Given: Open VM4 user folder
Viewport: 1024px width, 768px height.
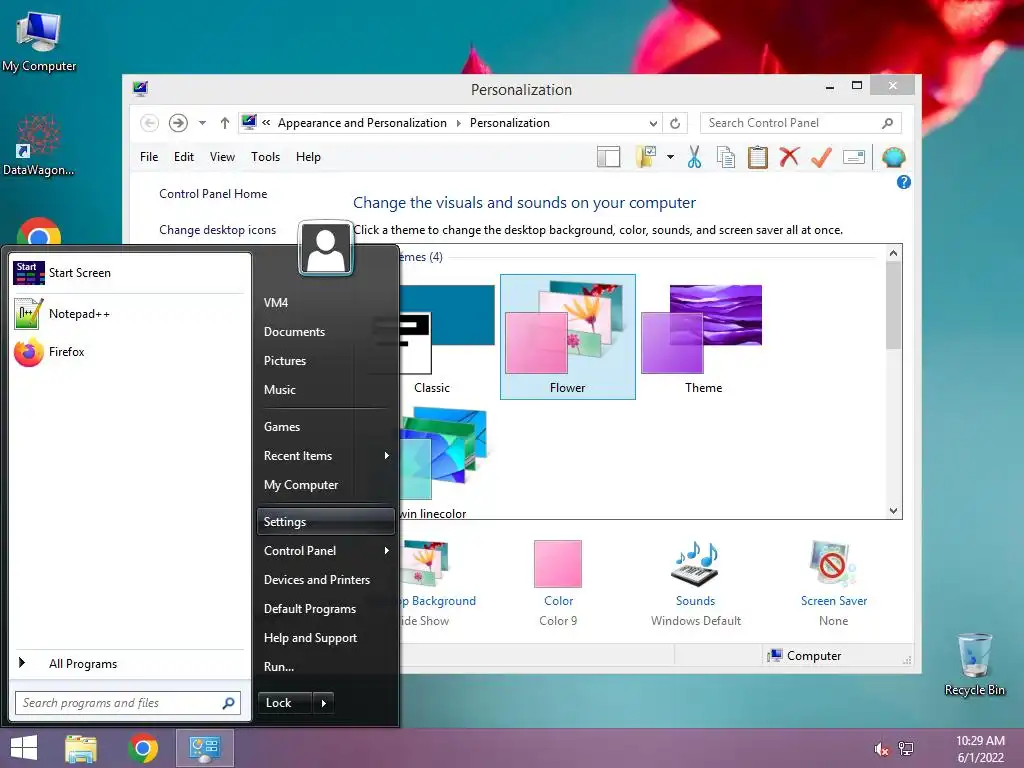Looking at the screenshot, I should (x=325, y=303).
